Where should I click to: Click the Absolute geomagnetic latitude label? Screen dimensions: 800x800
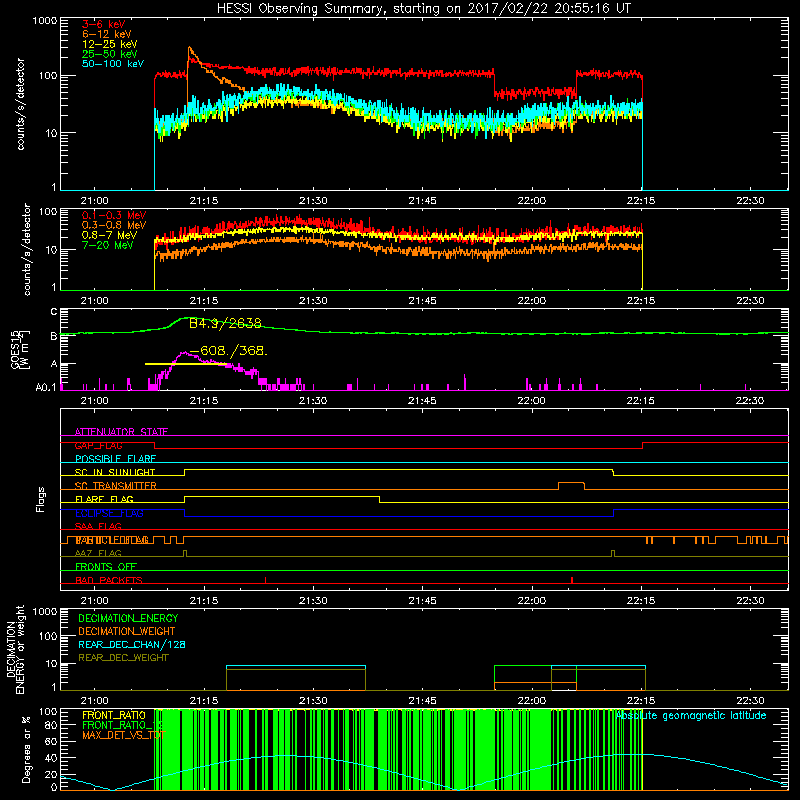click(x=691, y=715)
